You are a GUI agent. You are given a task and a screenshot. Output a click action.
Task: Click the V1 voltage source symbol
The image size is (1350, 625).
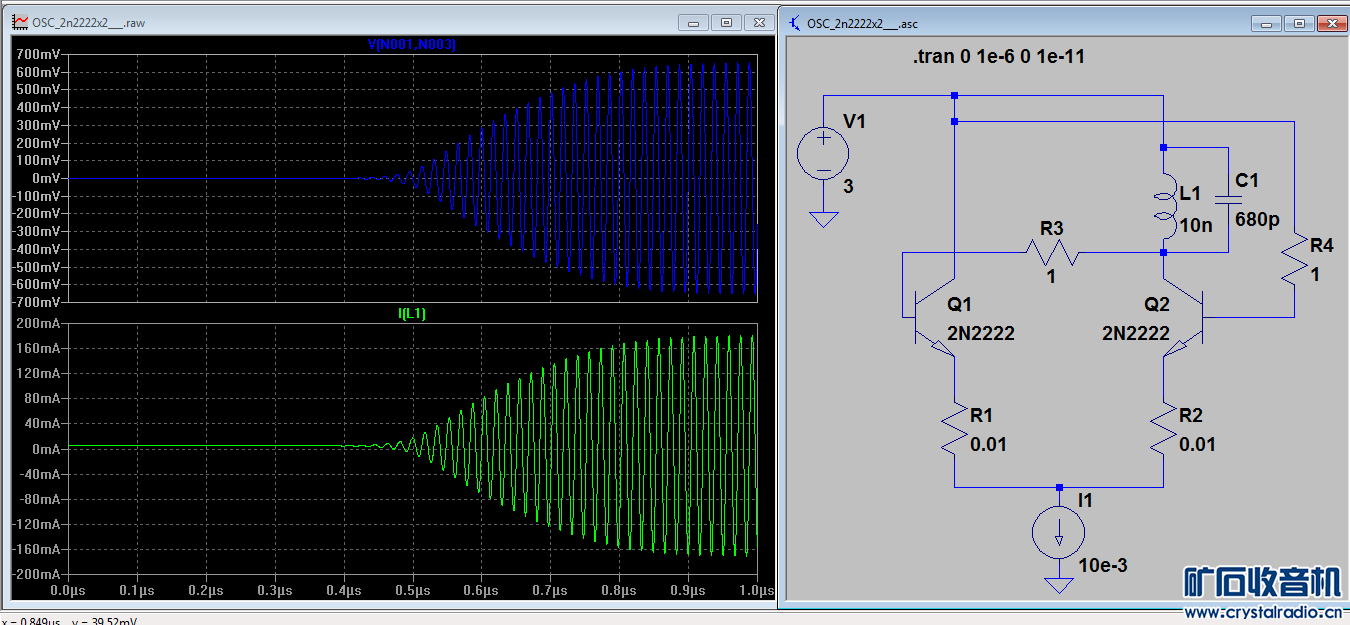823,155
